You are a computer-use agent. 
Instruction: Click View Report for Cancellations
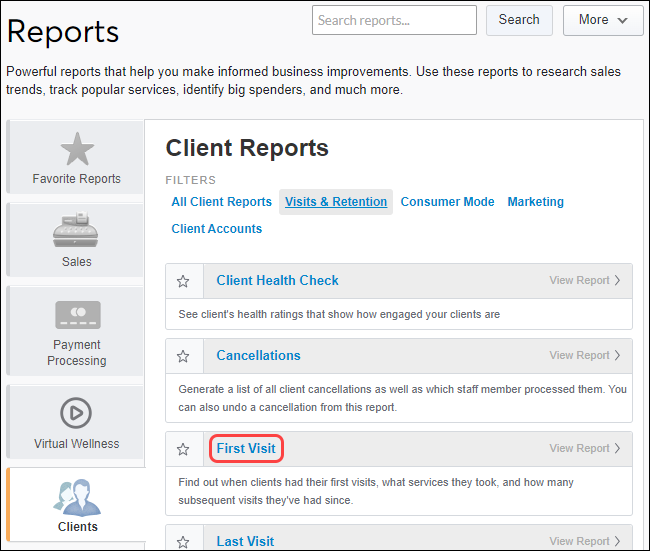(585, 355)
